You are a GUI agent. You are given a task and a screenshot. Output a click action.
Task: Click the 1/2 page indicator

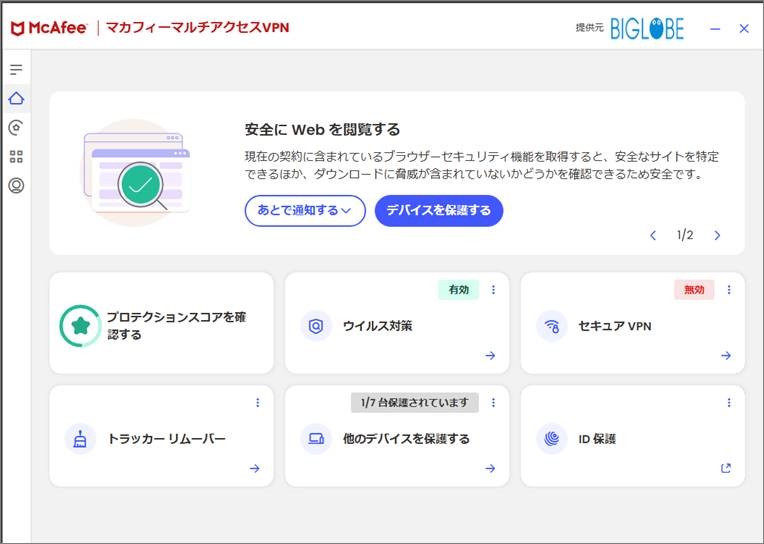click(685, 235)
